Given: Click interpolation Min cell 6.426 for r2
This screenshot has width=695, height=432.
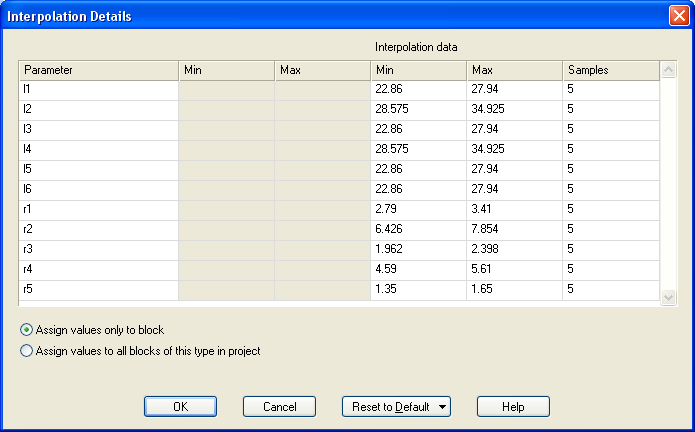Looking at the screenshot, I should (417, 230).
